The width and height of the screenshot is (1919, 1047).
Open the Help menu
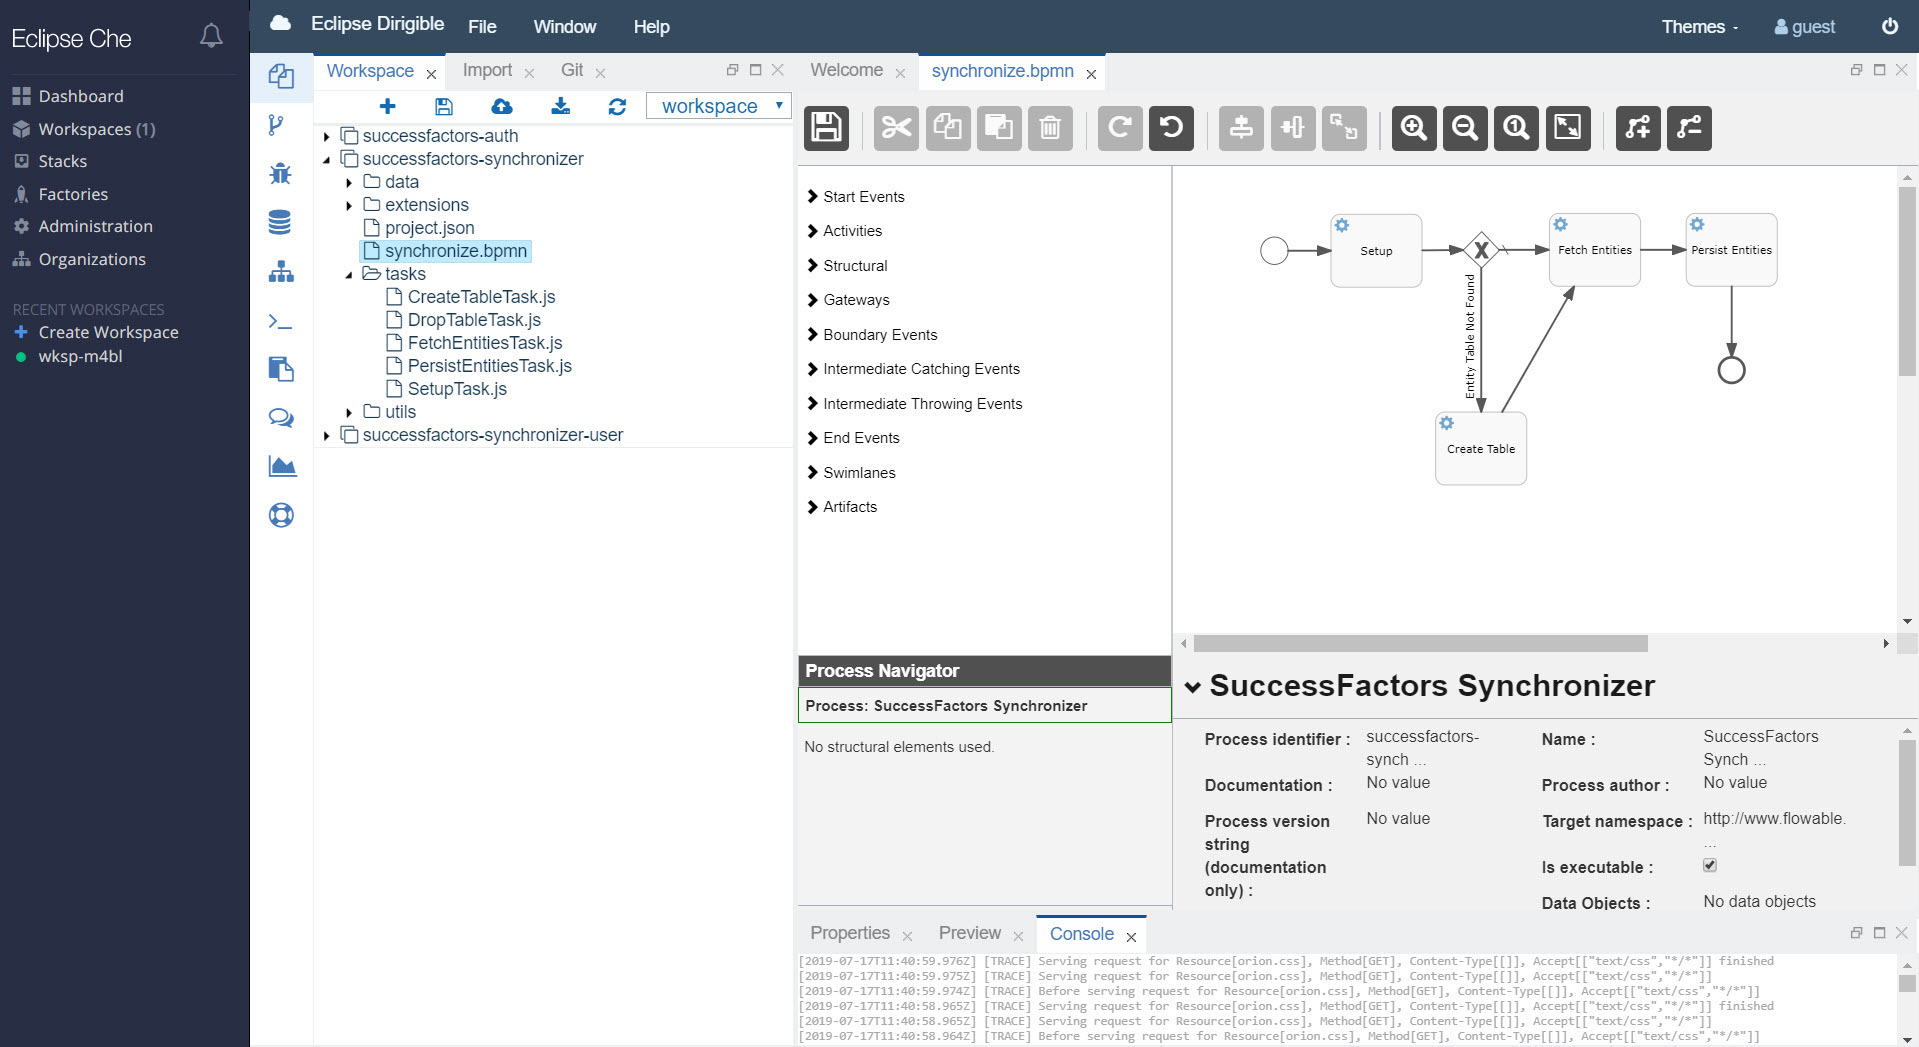tap(651, 27)
